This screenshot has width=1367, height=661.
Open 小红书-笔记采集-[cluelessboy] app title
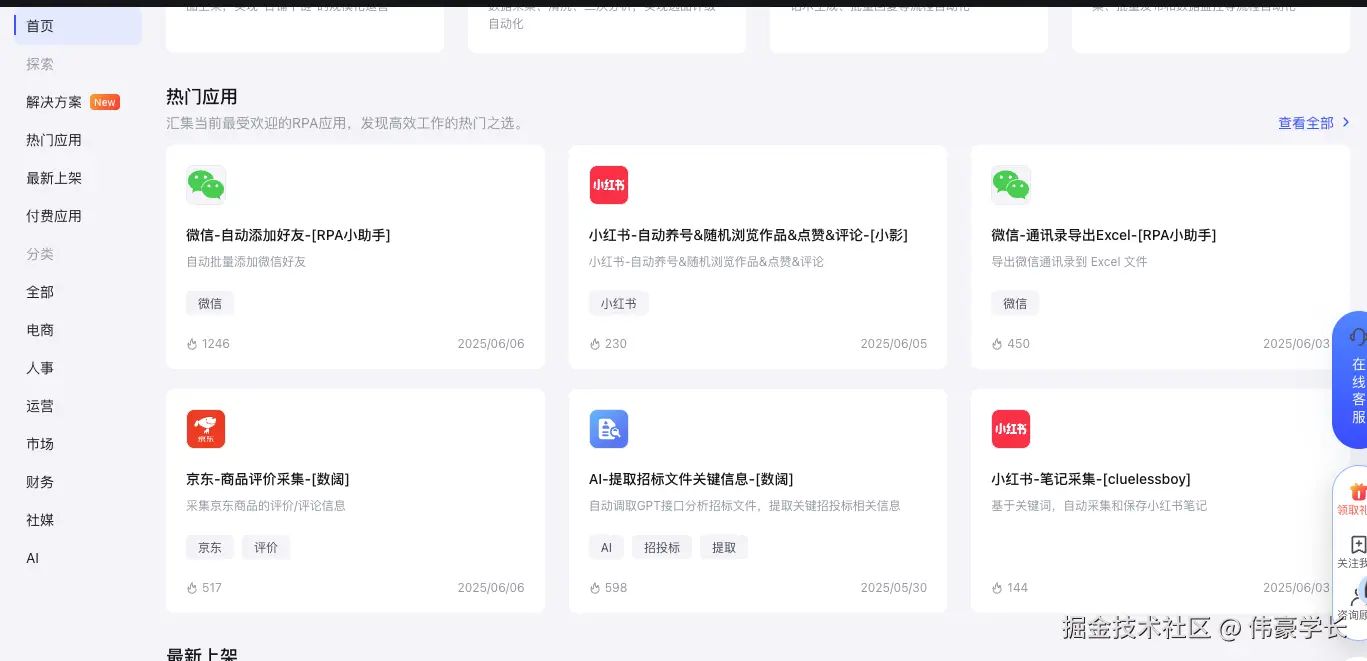[1091, 479]
